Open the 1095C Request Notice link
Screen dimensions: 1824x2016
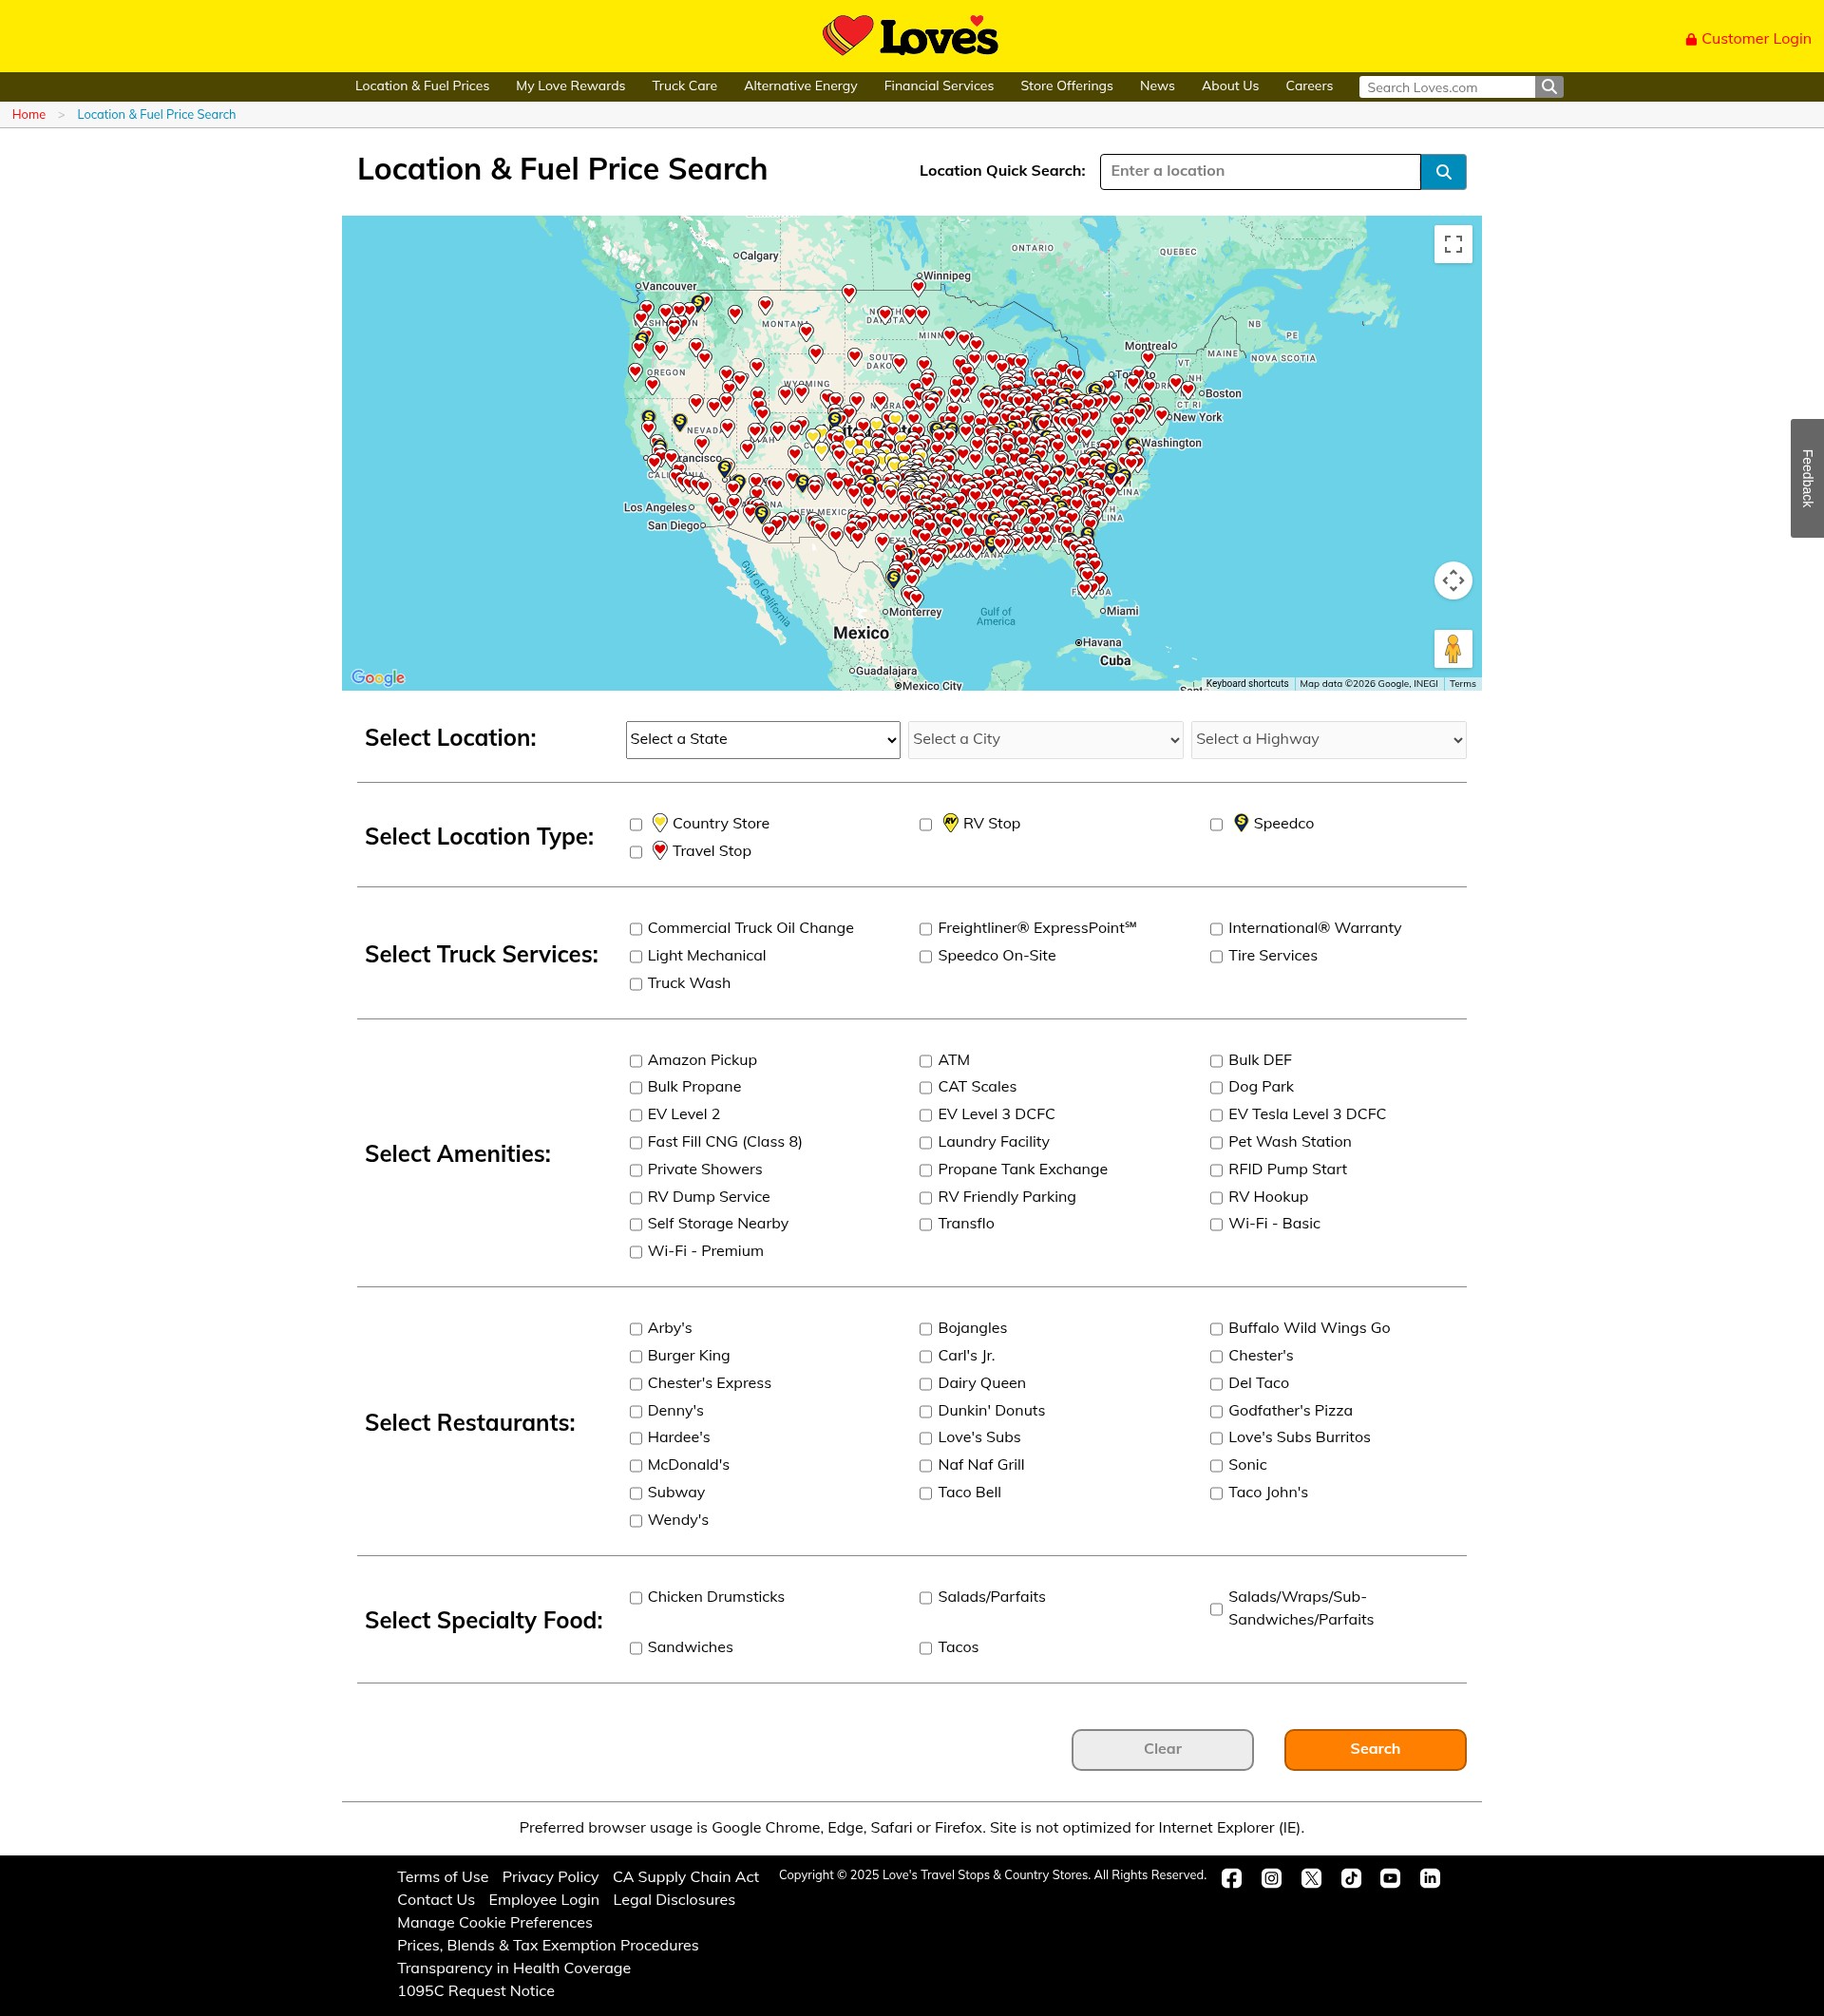point(476,1991)
